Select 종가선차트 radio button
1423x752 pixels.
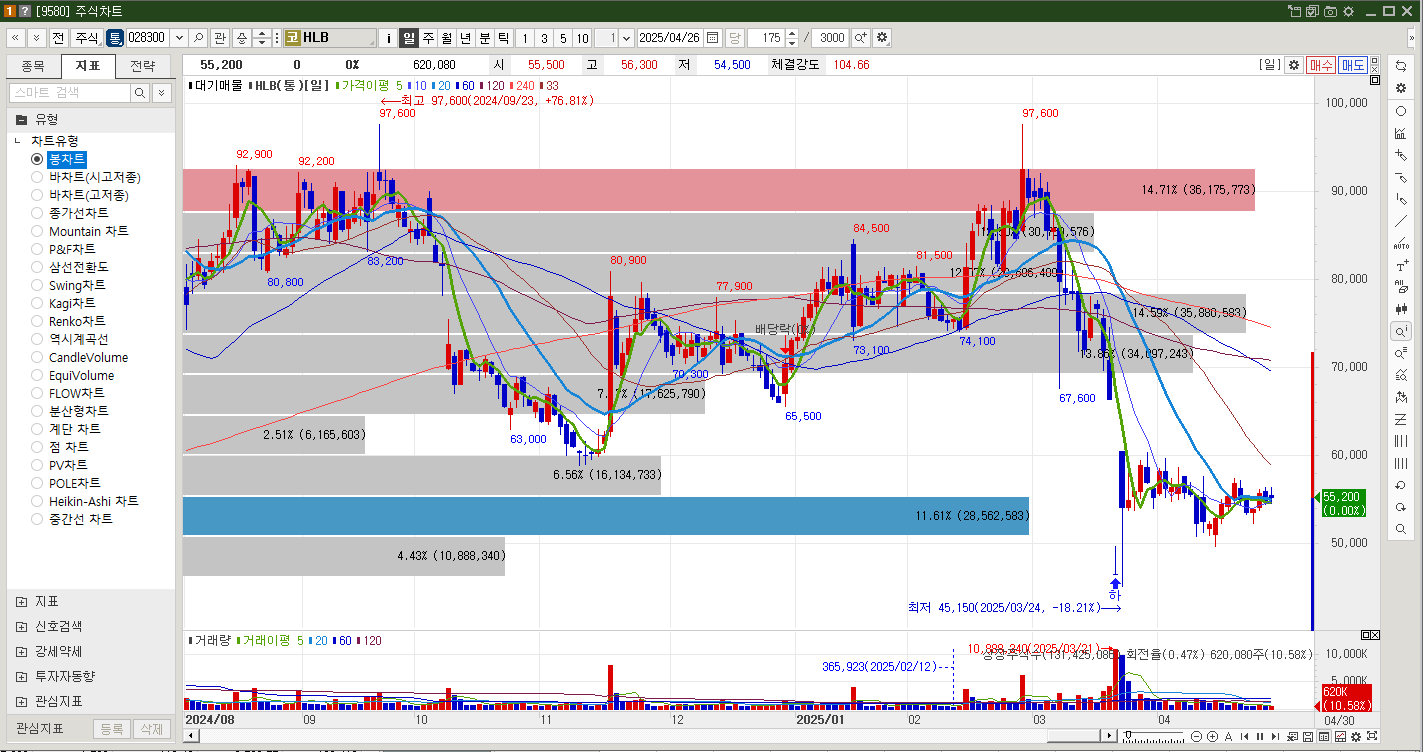(x=37, y=213)
